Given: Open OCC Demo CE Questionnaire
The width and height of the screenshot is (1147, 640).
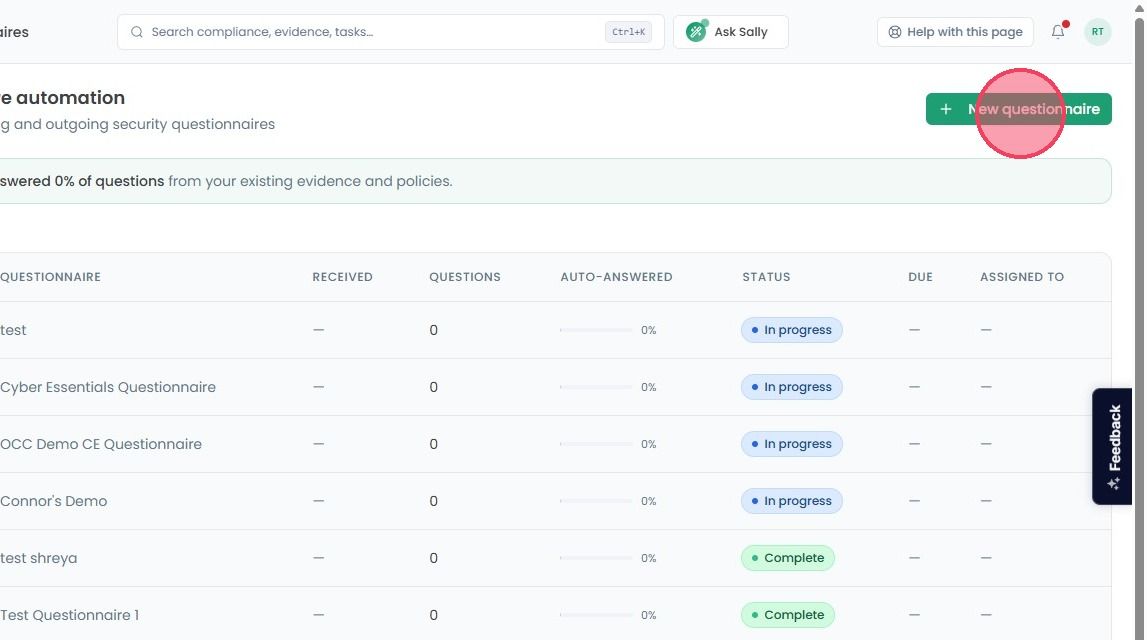Looking at the screenshot, I should point(101,444).
